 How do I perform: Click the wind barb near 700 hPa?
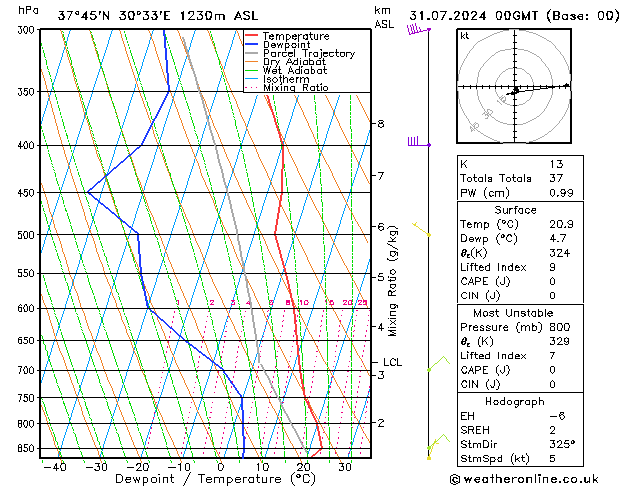coord(436,365)
